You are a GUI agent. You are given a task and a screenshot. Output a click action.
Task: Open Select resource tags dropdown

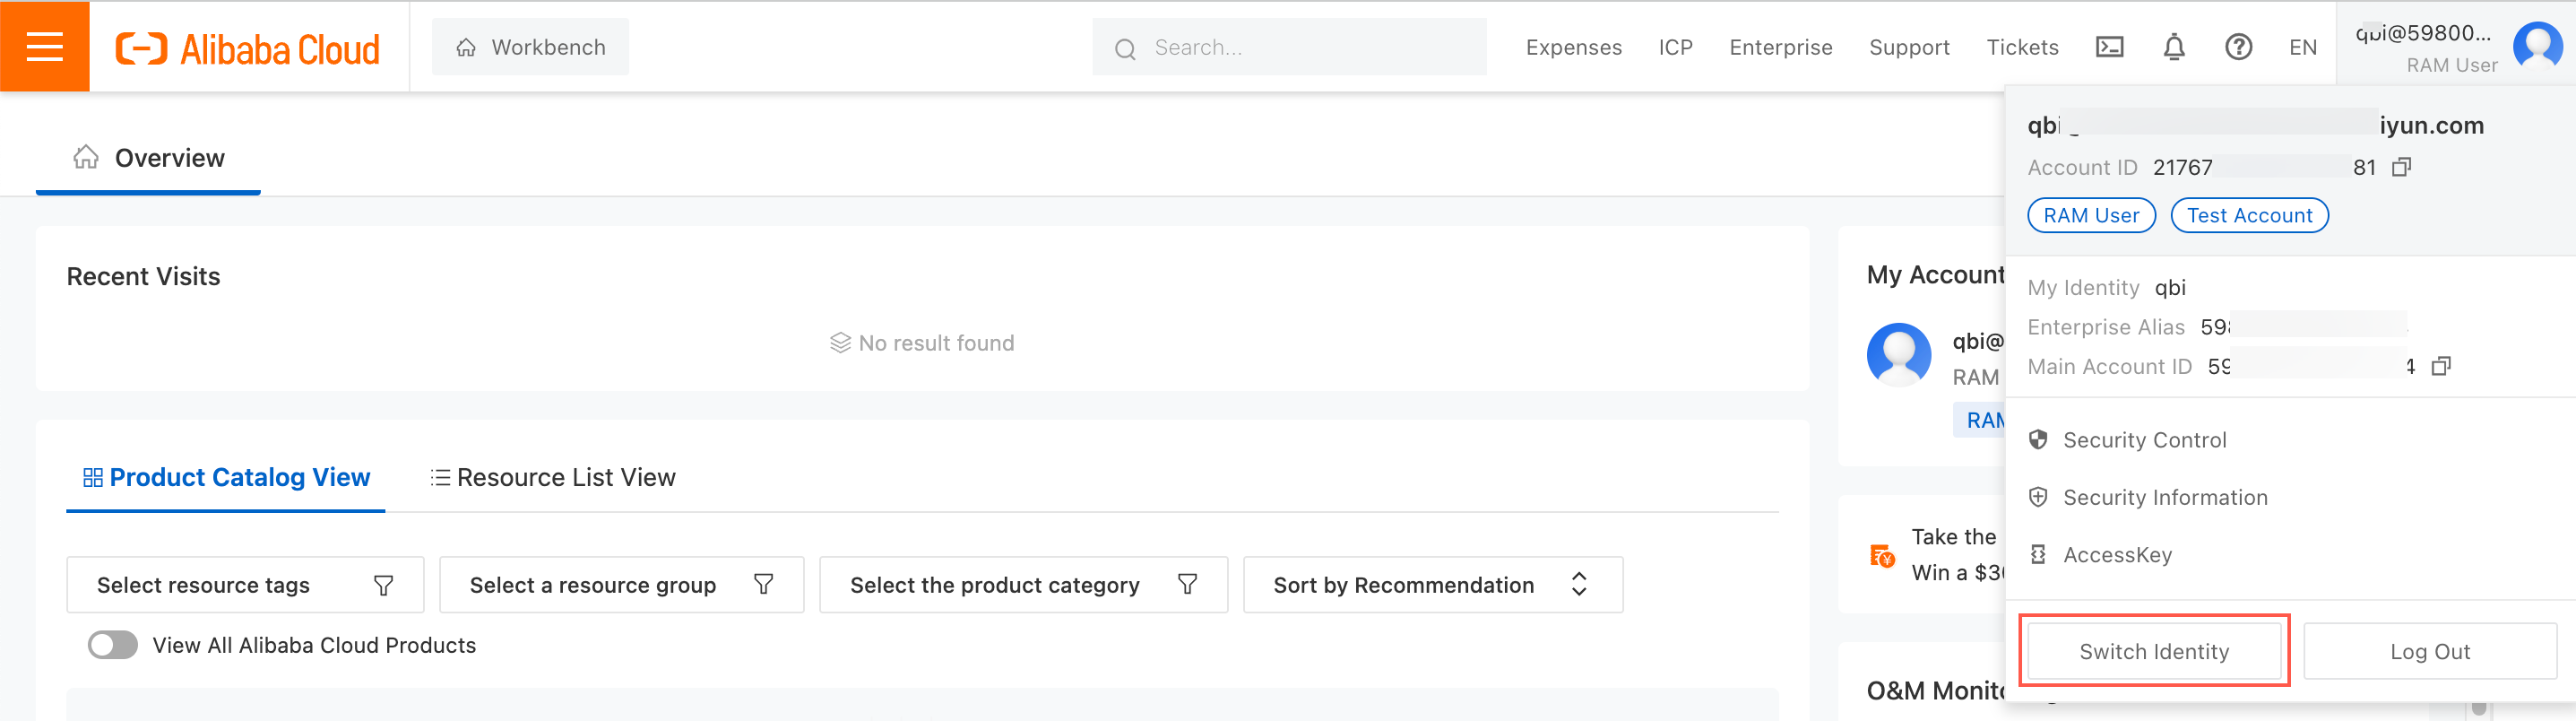[245, 585]
